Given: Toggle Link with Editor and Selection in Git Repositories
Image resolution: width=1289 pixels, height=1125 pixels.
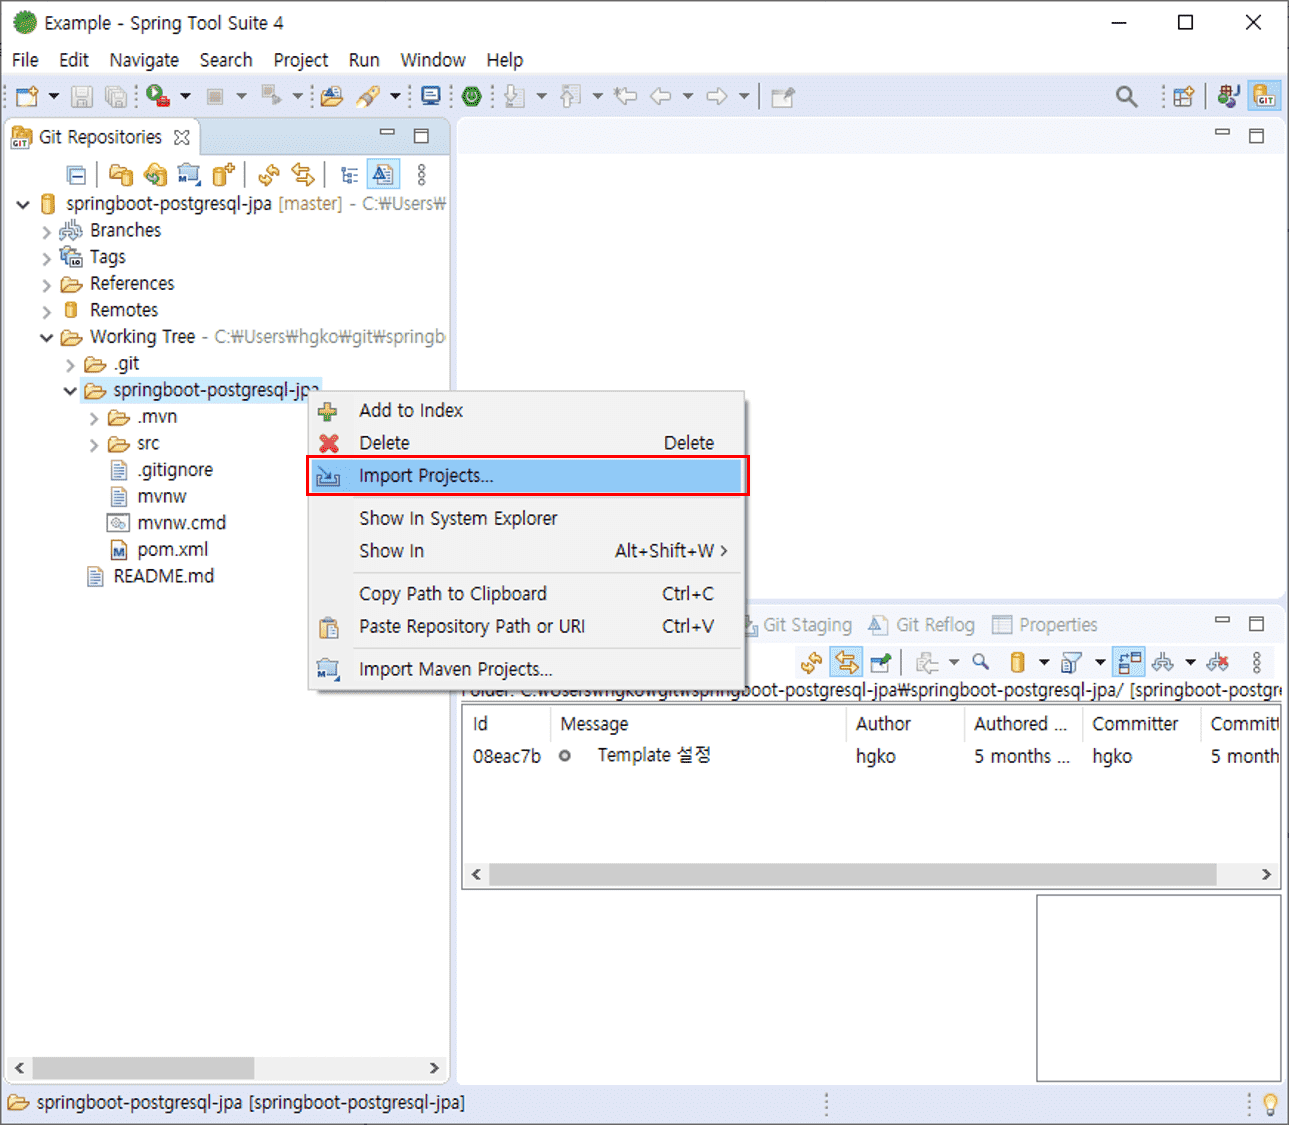Looking at the screenshot, I should coord(302,175).
